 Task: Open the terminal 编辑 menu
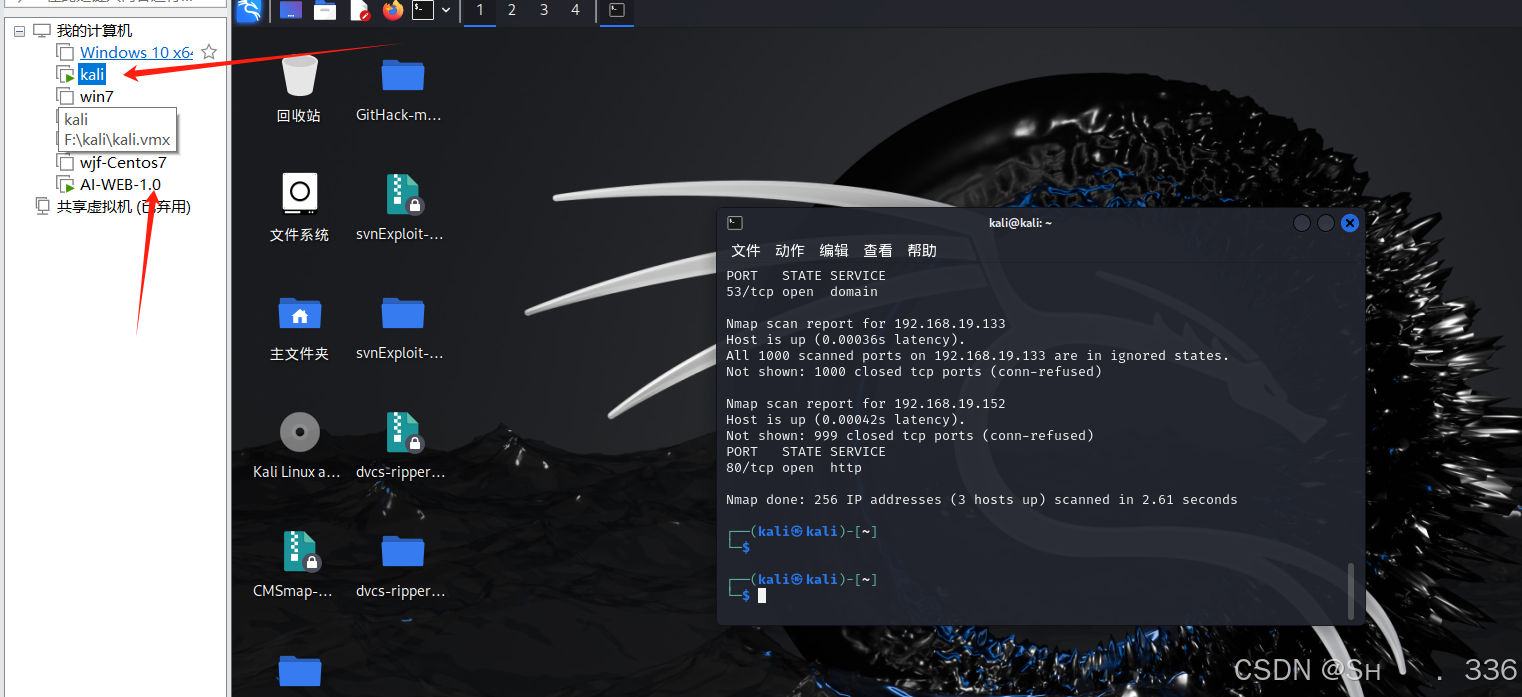[834, 251]
